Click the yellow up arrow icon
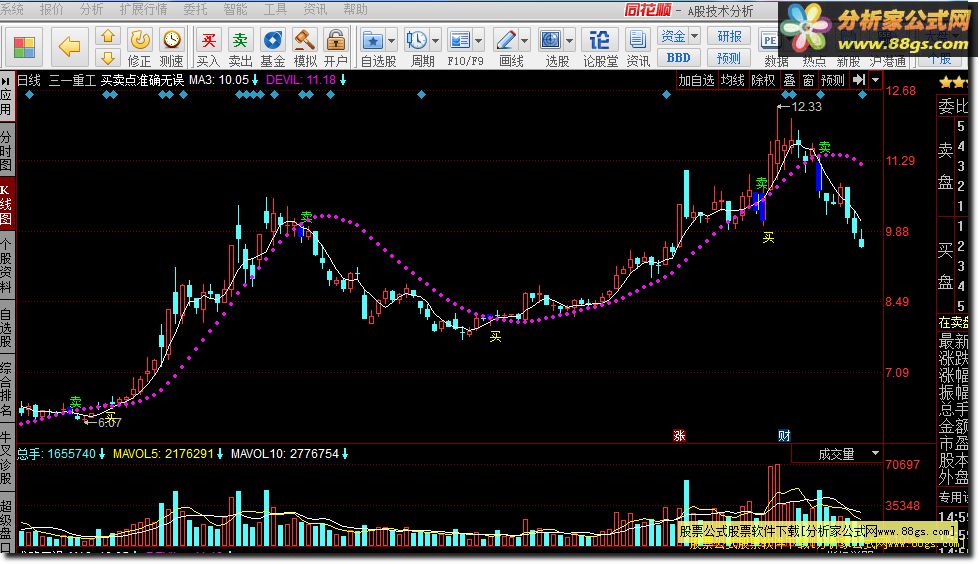Image resolution: width=980 pixels, height=564 pixels. [x=108, y=36]
